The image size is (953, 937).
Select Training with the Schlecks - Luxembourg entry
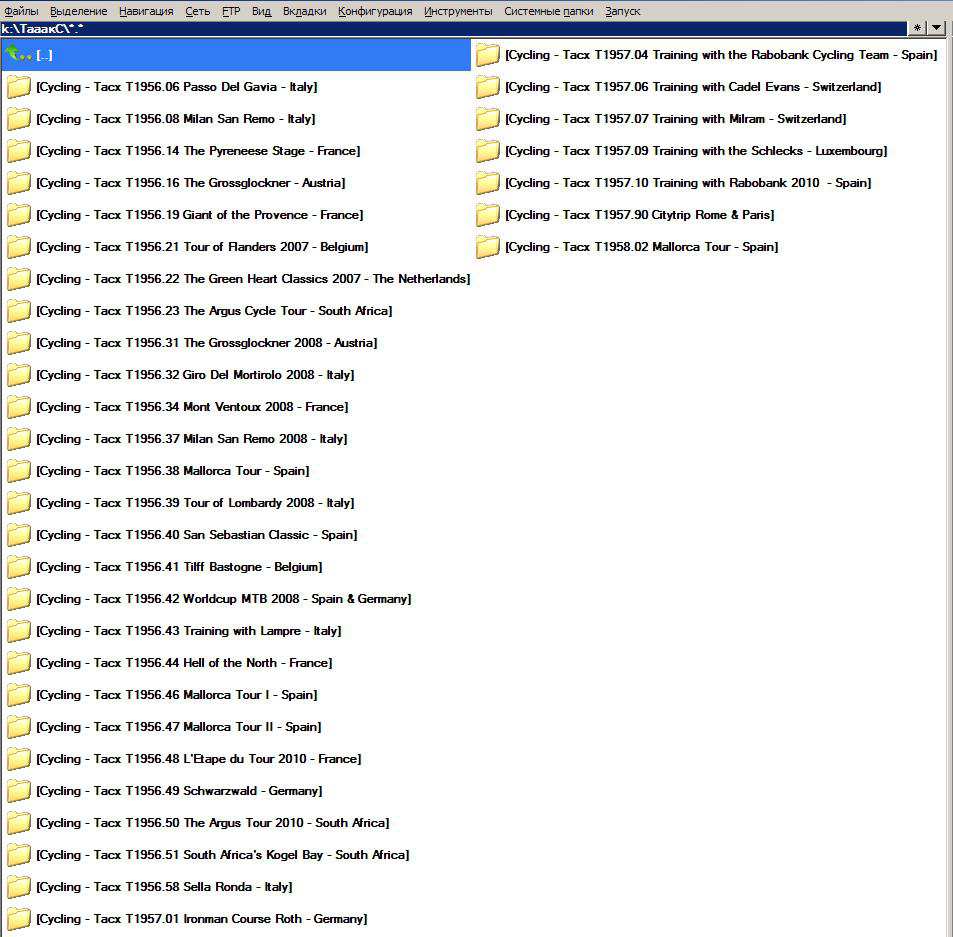point(696,151)
